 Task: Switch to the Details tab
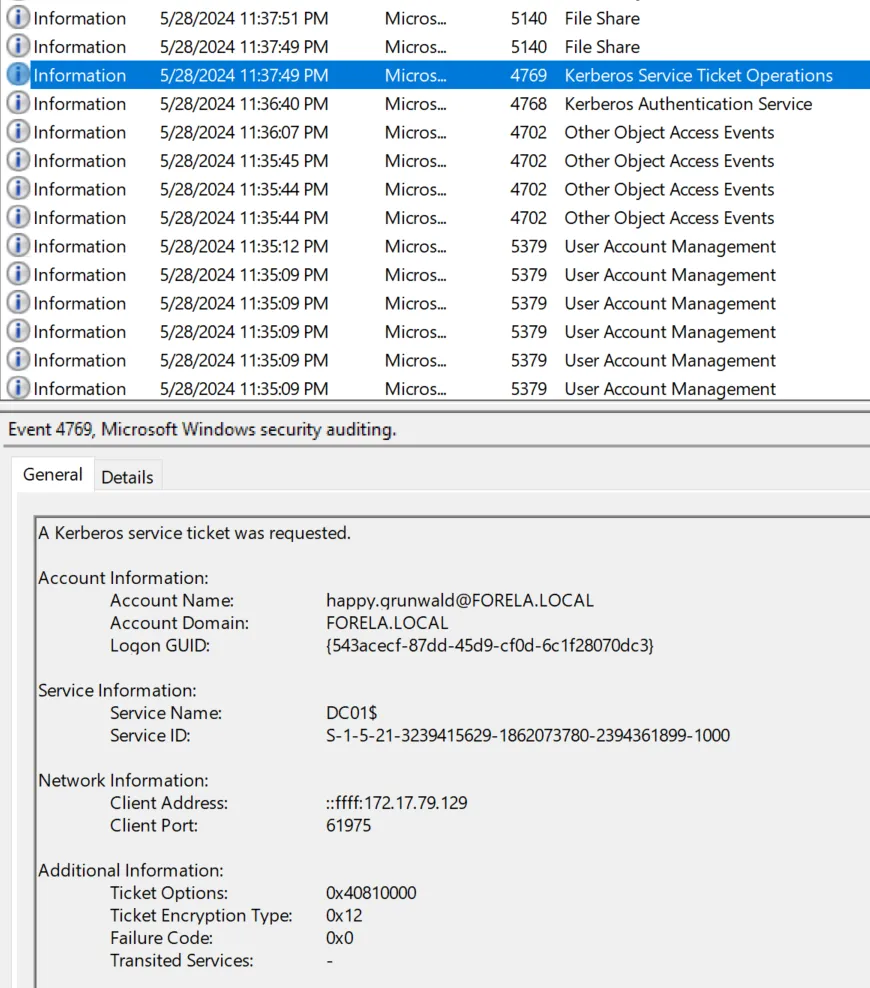[127, 477]
